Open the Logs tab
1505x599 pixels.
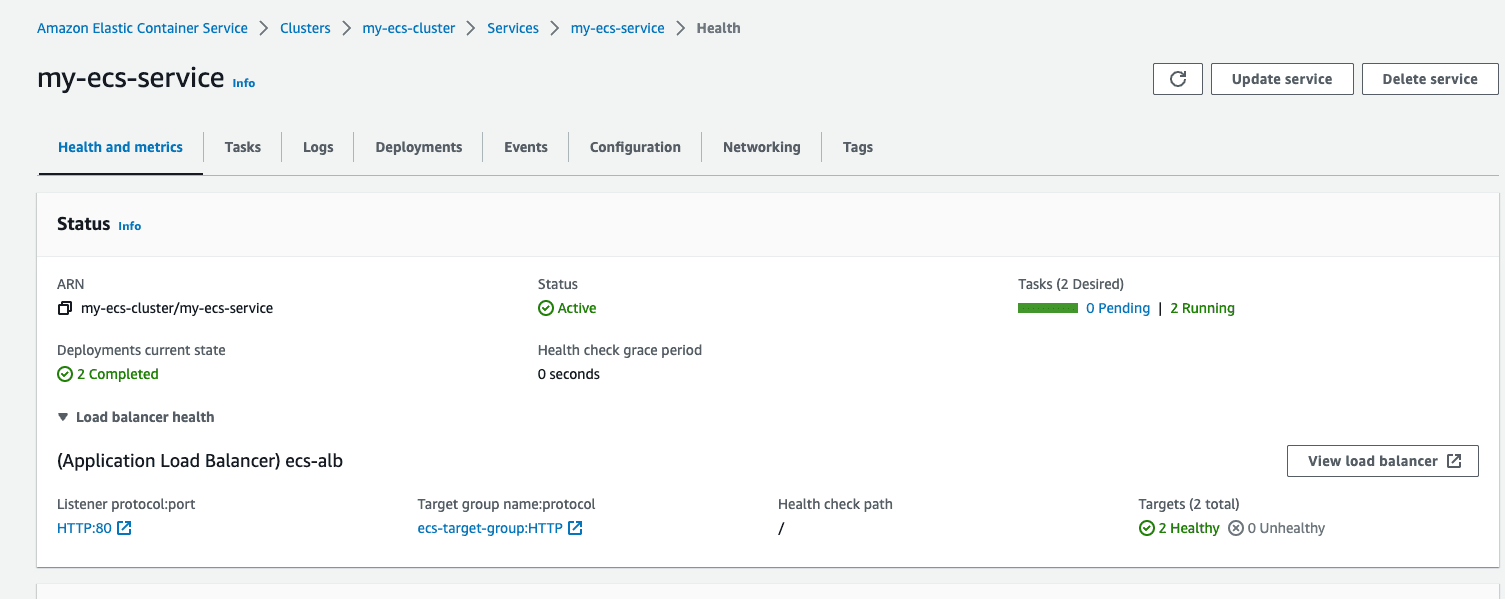tap(317, 146)
